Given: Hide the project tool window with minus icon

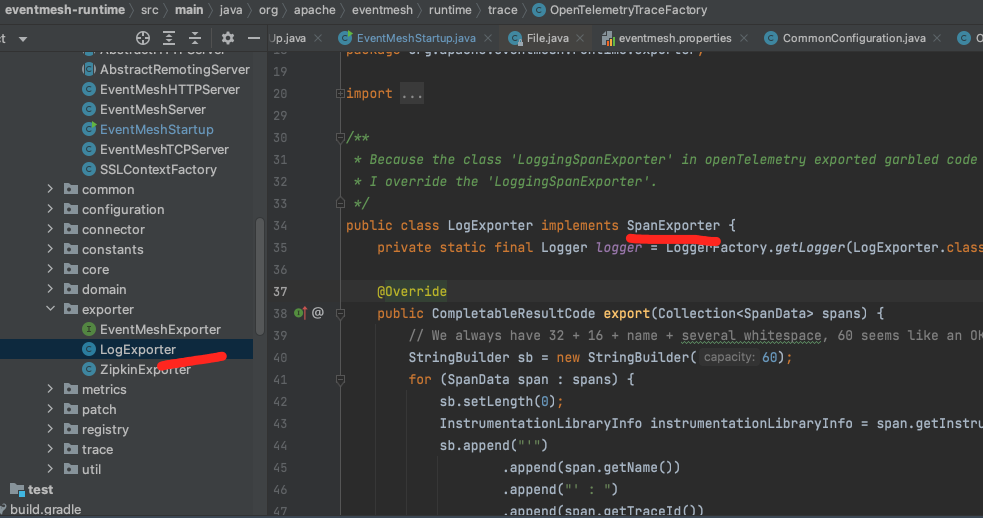Looking at the screenshot, I should [253, 38].
